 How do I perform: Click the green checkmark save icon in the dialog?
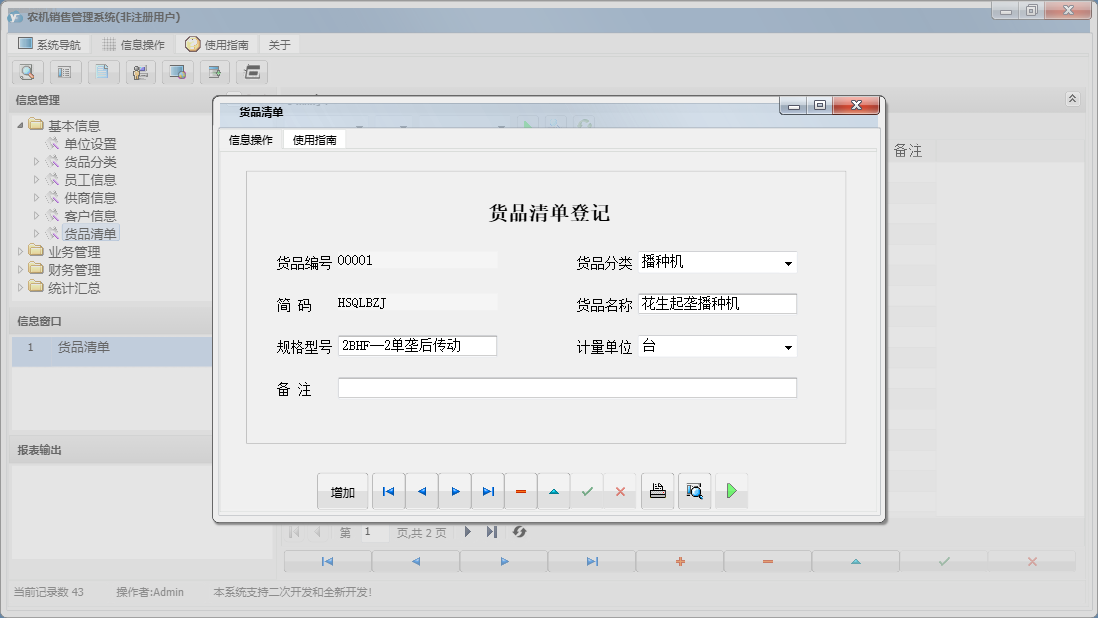588,491
